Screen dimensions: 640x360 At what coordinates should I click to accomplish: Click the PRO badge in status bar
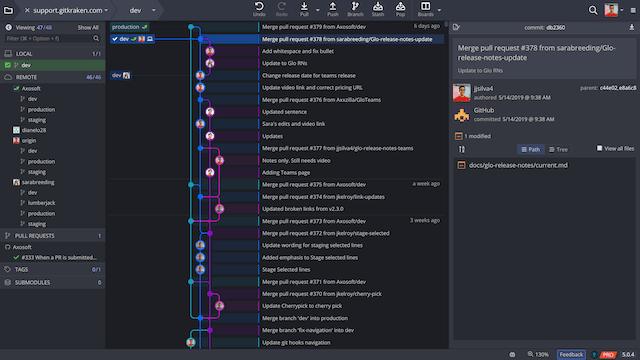tap(608, 355)
